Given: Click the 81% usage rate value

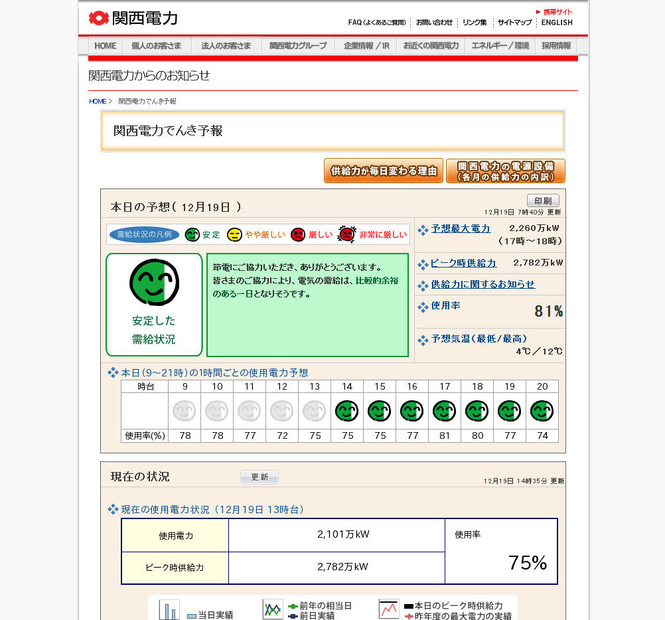Looking at the screenshot, I should pyautogui.click(x=548, y=311).
